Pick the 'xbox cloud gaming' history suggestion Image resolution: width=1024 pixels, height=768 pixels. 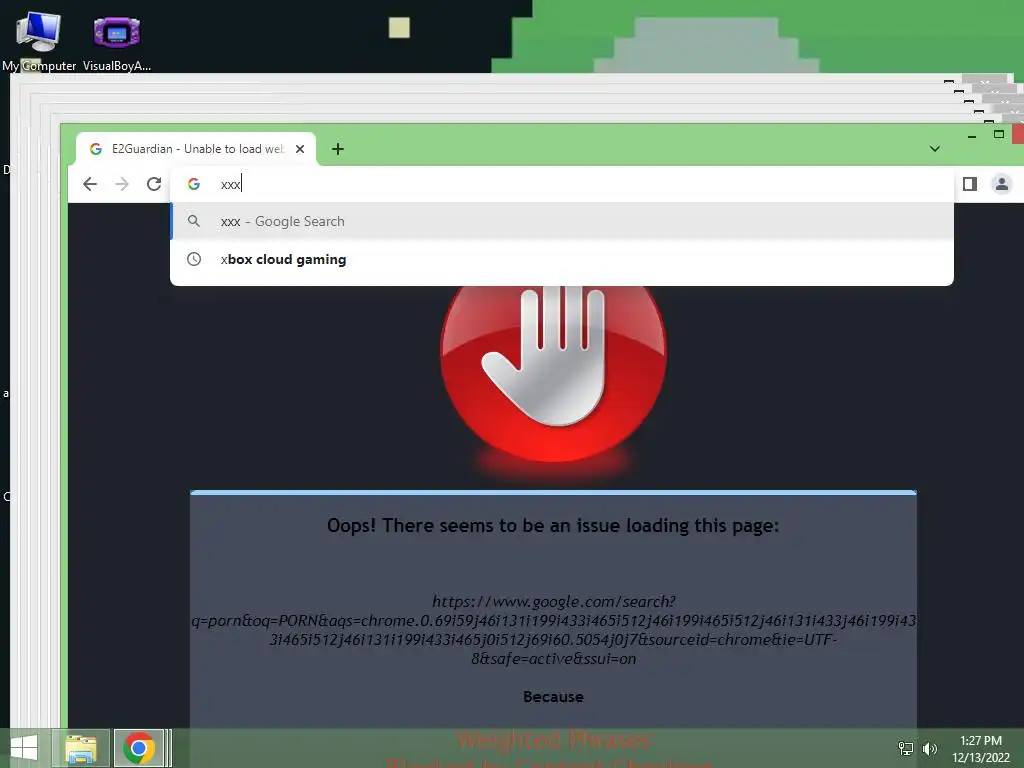click(x=562, y=259)
